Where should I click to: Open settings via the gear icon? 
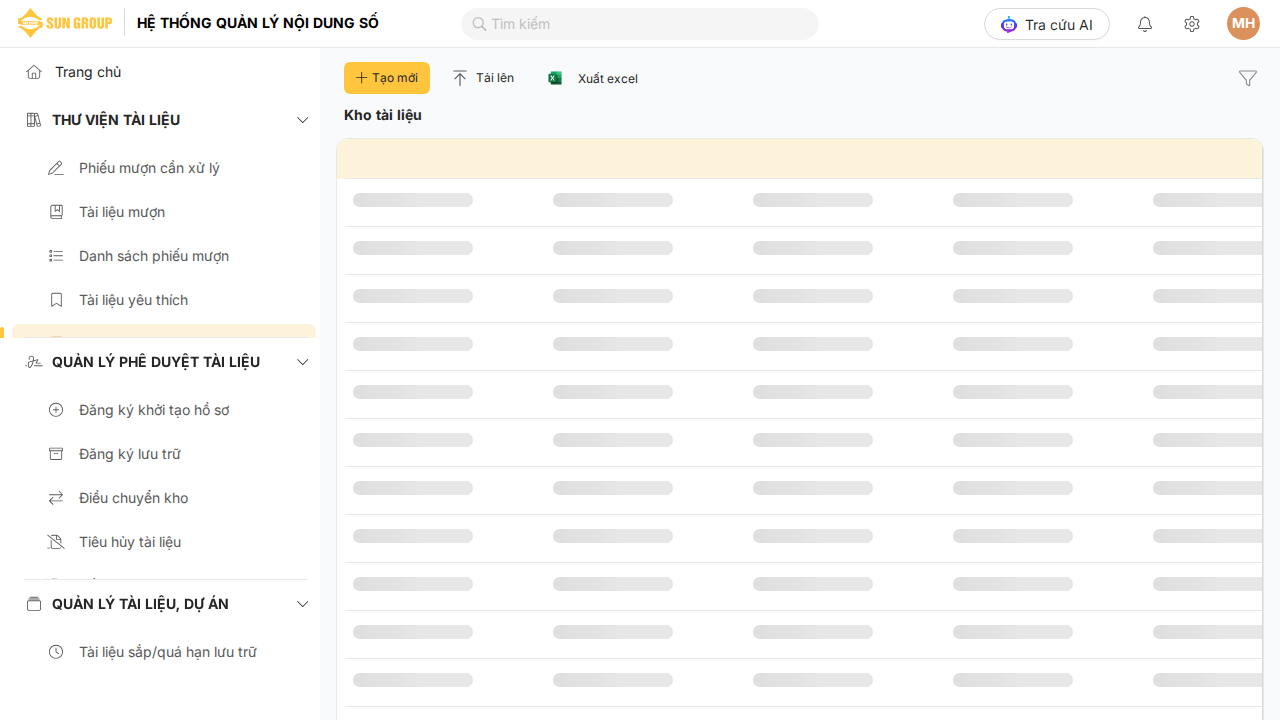point(1191,24)
